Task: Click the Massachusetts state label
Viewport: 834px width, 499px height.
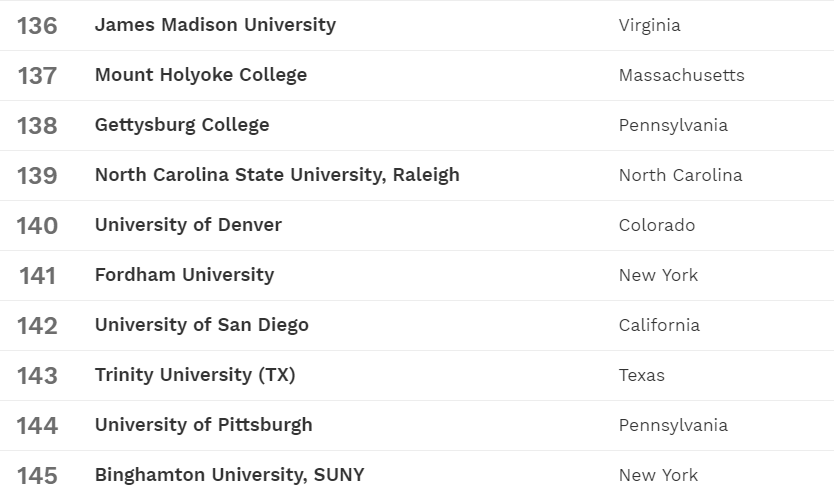Action: [681, 76]
